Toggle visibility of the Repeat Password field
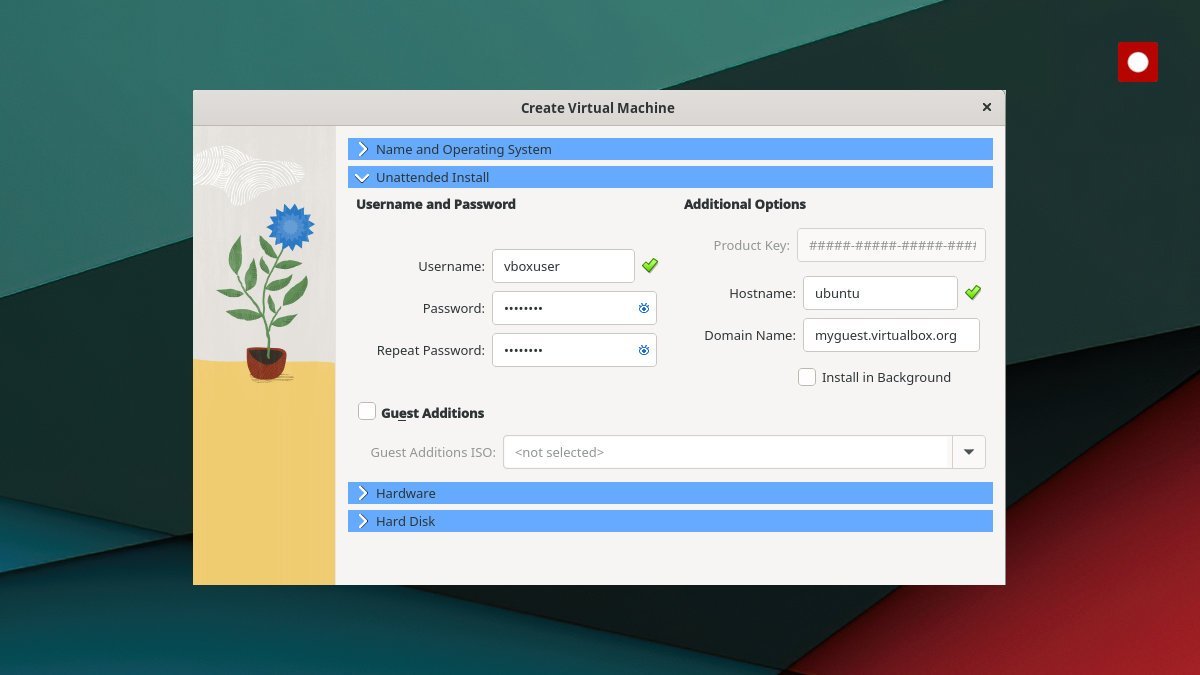Viewport: 1200px width, 675px height. [643, 350]
